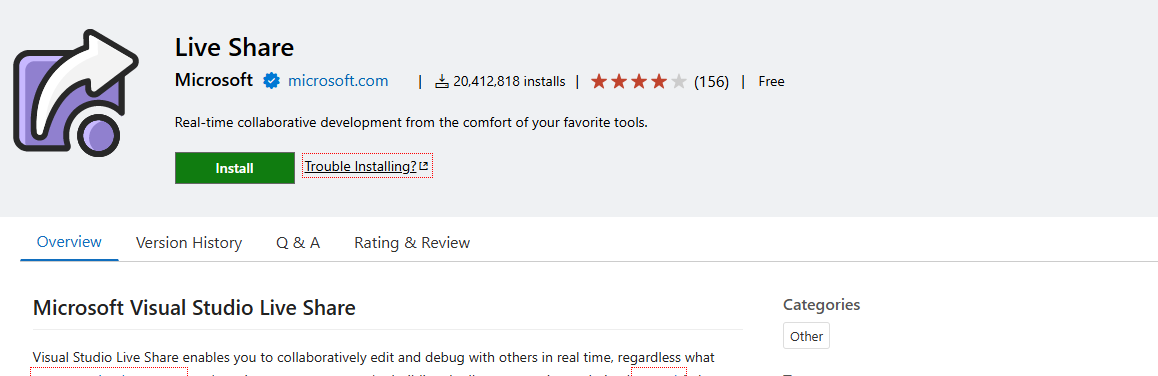Switch to the Version History tab
Viewport: 1158px width, 376px height.
[x=189, y=242]
